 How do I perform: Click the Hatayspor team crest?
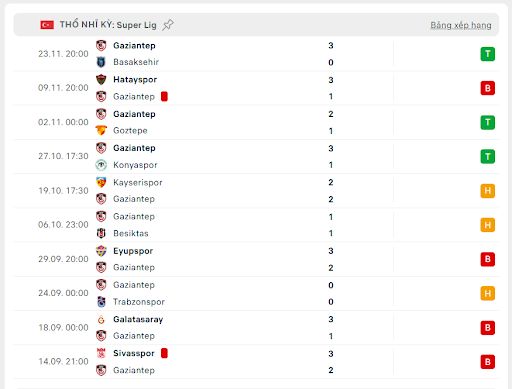pos(101,80)
